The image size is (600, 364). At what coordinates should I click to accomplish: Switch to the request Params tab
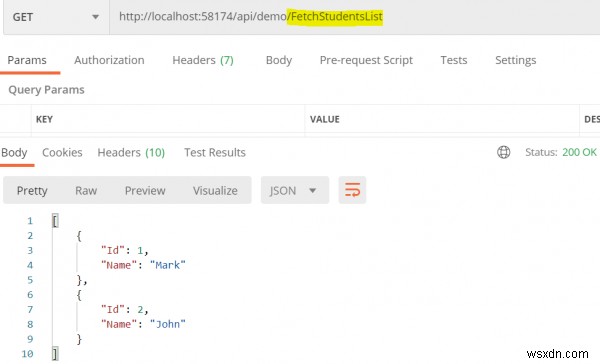(x=27, y=60)
